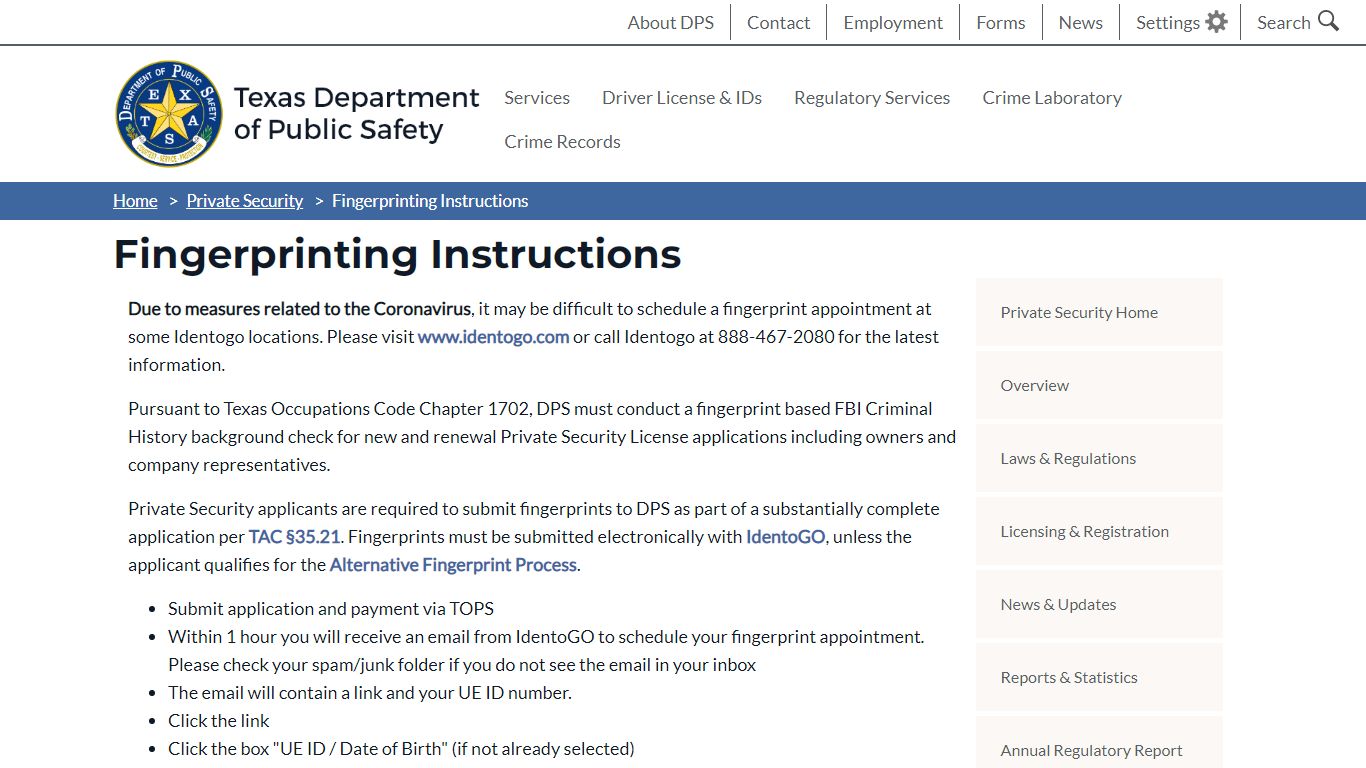Open Crime Records menu

point(562,141)
